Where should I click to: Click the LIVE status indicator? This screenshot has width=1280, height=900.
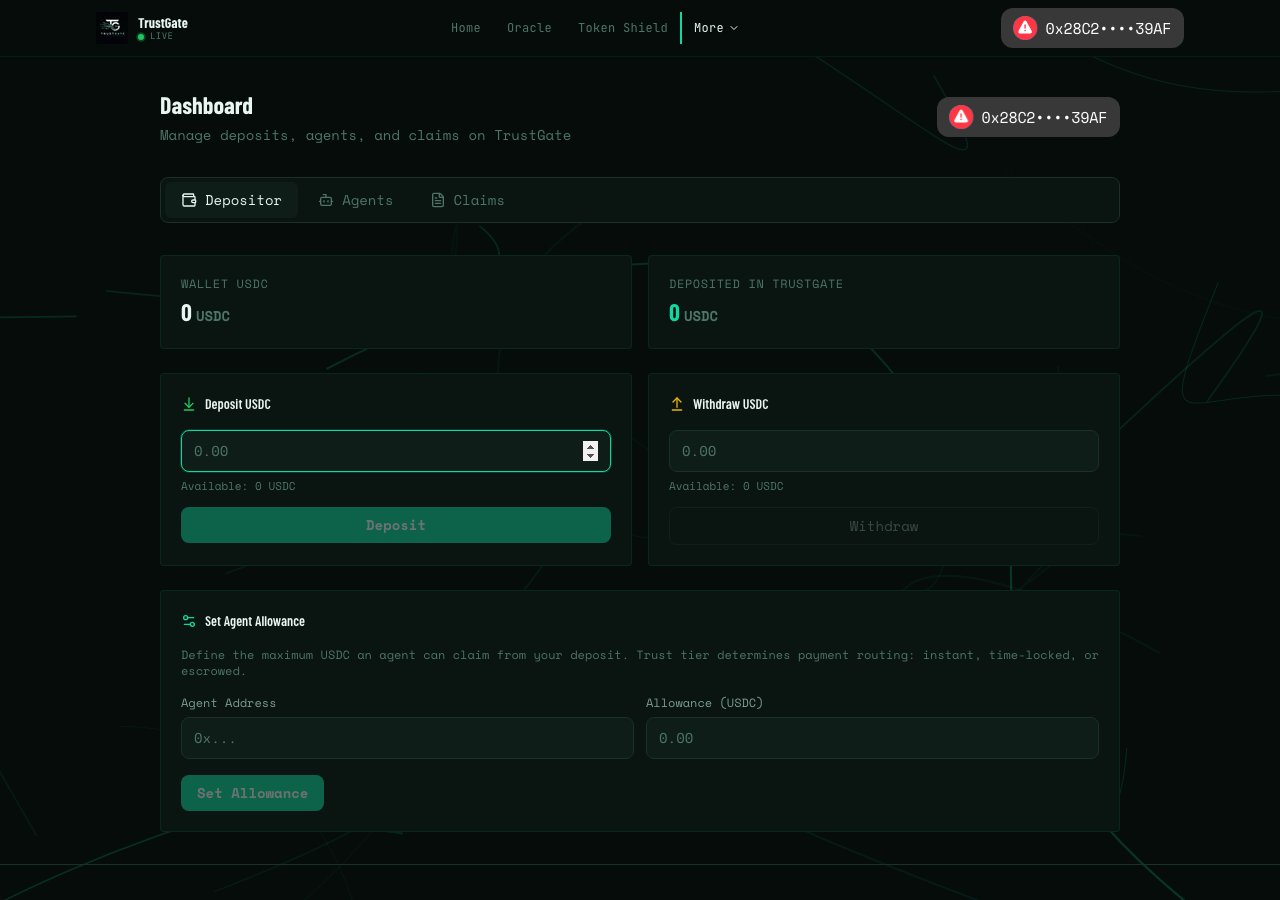click(155, 36)
